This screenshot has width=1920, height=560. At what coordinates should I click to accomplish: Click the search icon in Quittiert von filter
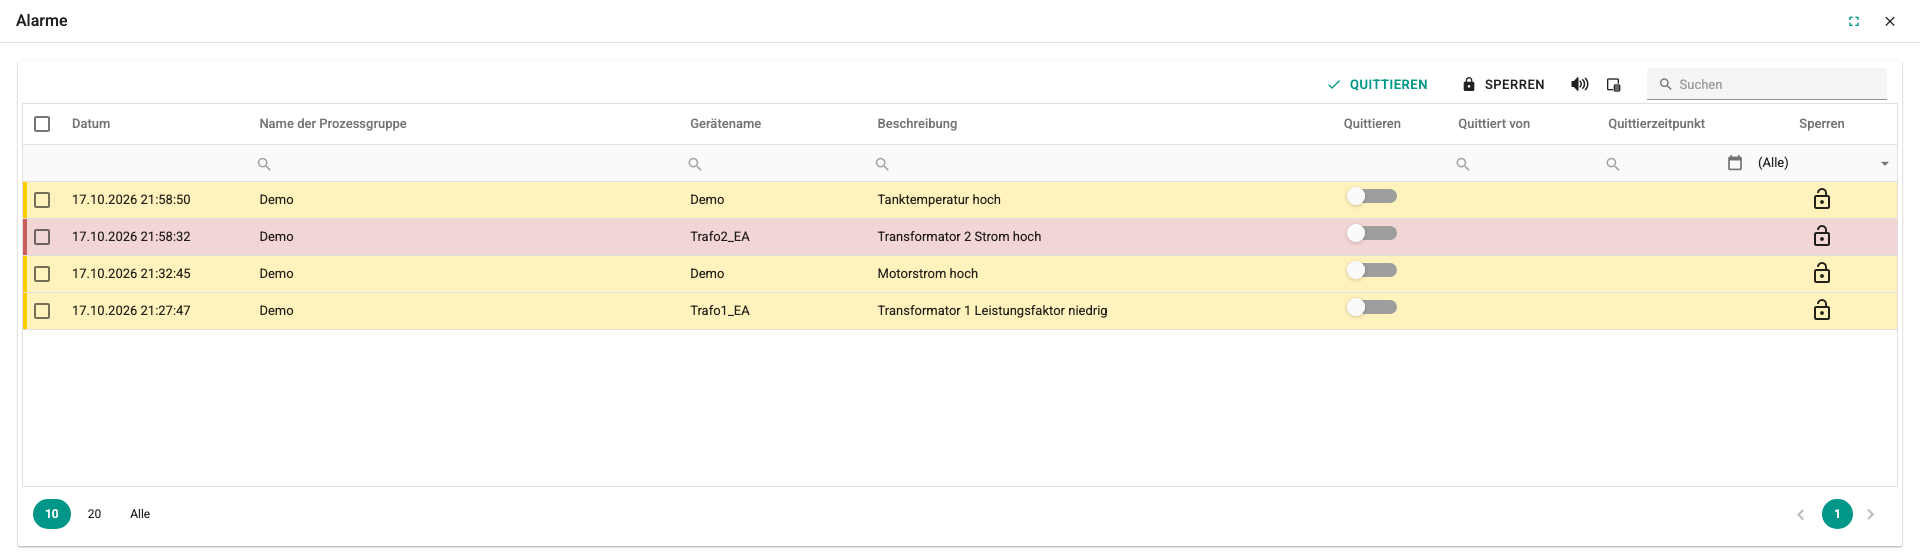[x=1463, y=164]
